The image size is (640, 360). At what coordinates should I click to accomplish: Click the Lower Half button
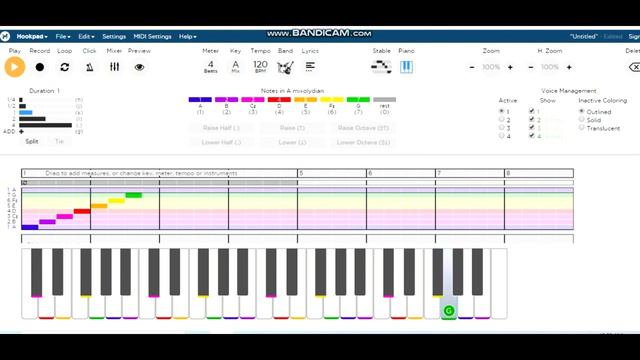point(221,142)
